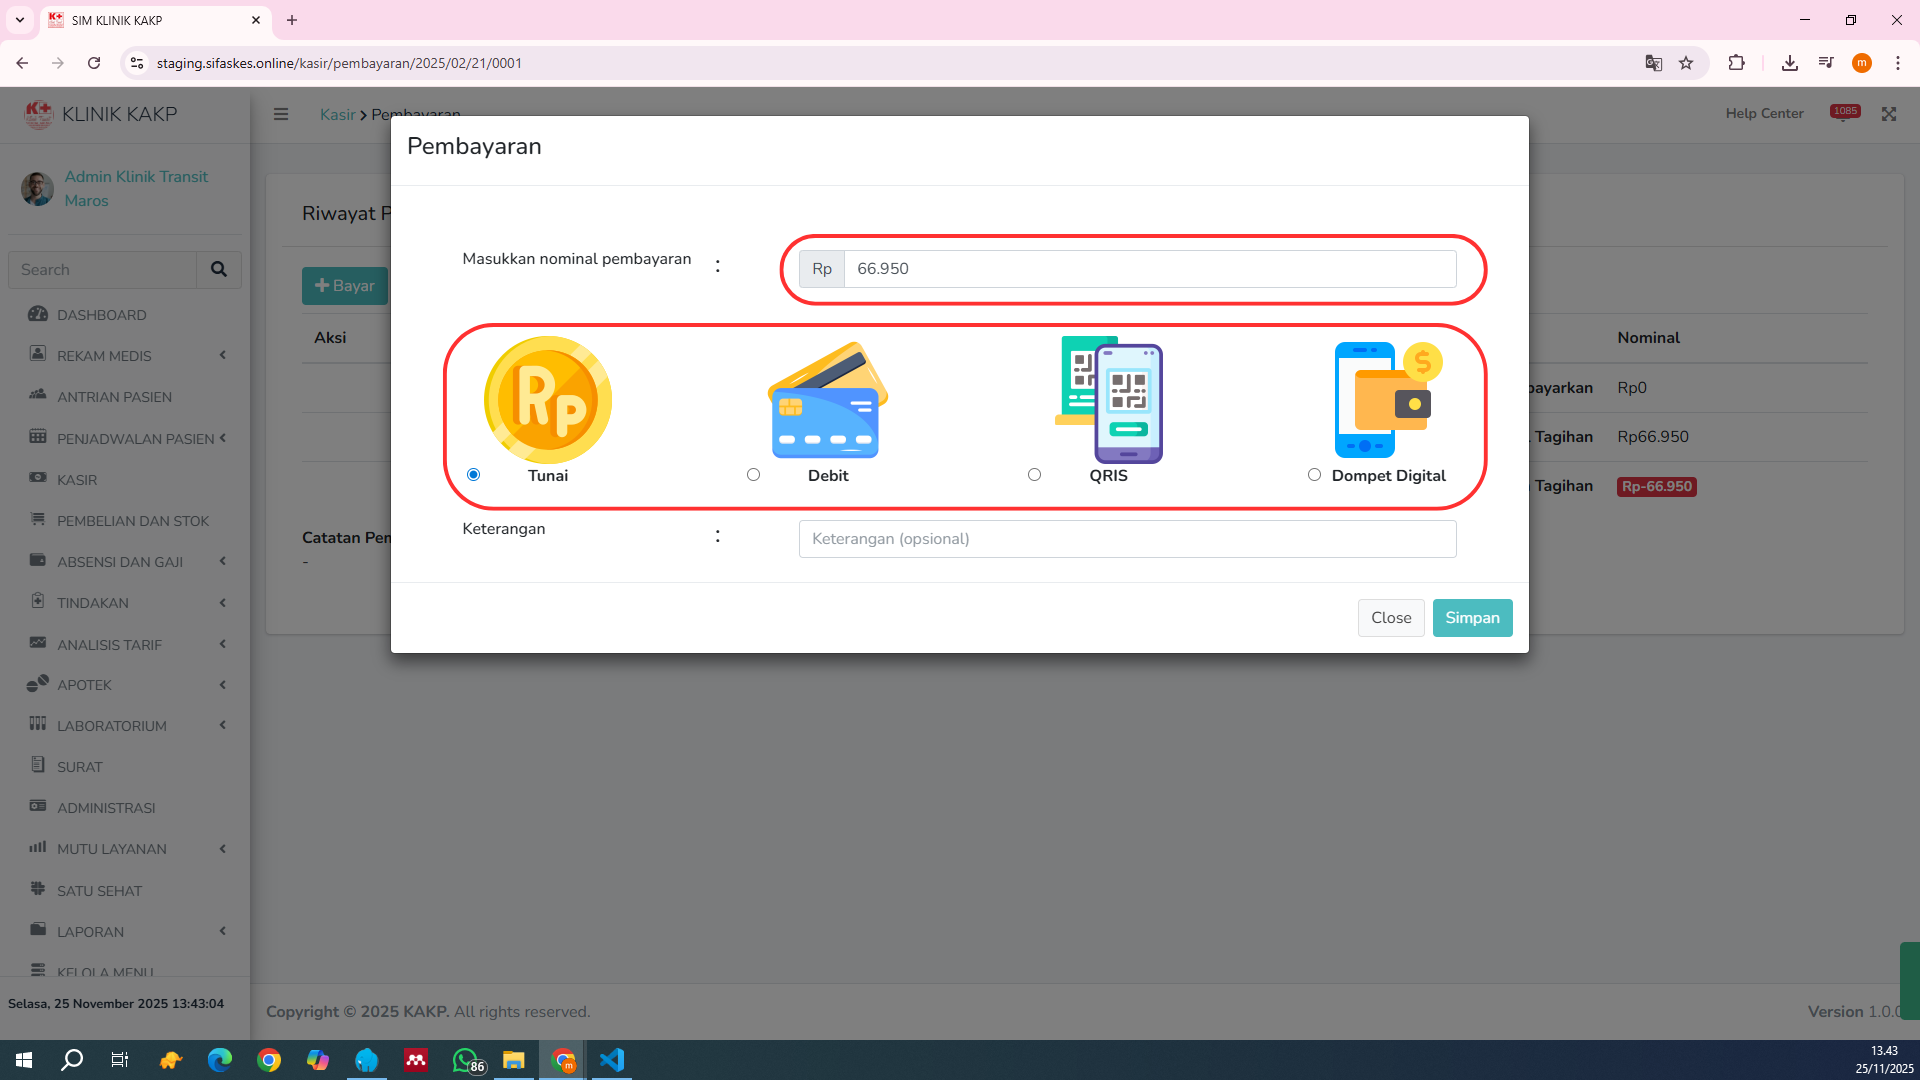Click the sidebar search magnifier icon
1920x1080 pixels.
point(218,269)
